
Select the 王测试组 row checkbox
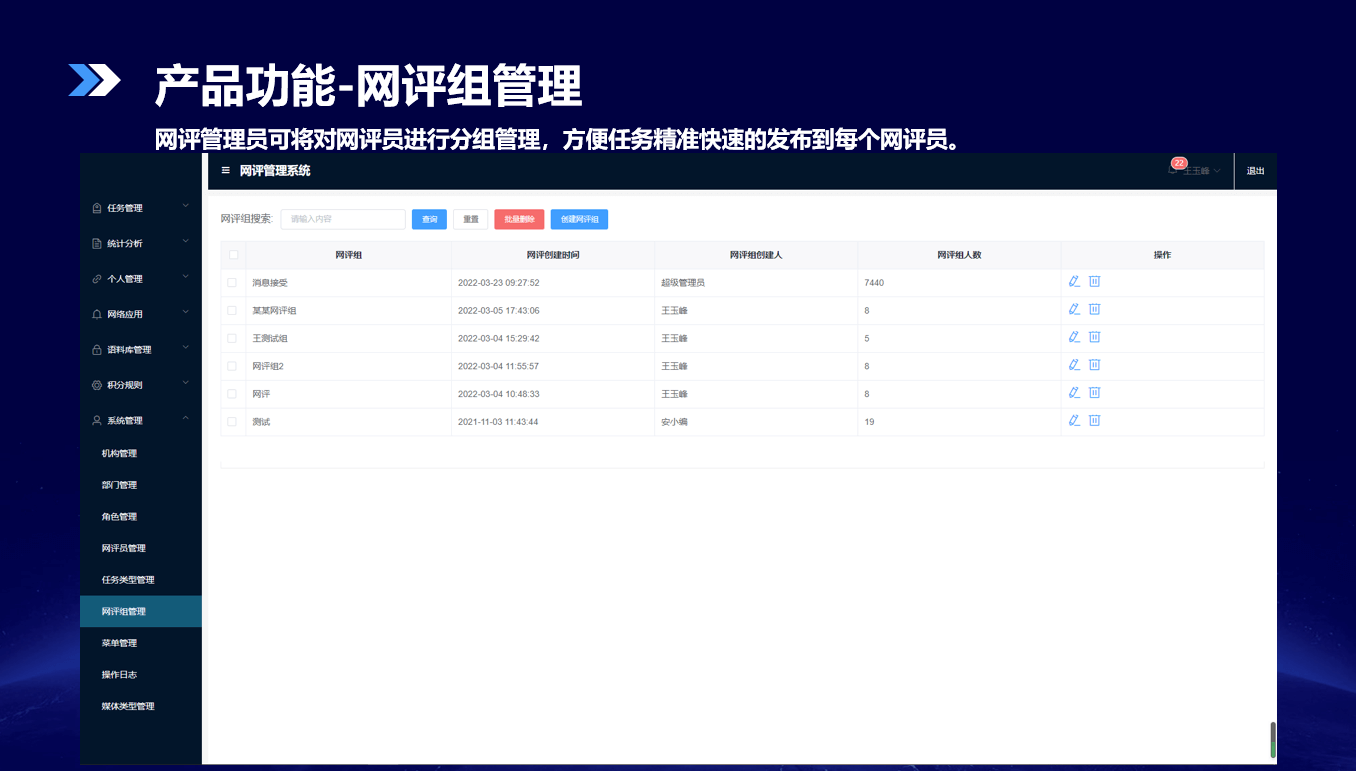coord(232,338)
